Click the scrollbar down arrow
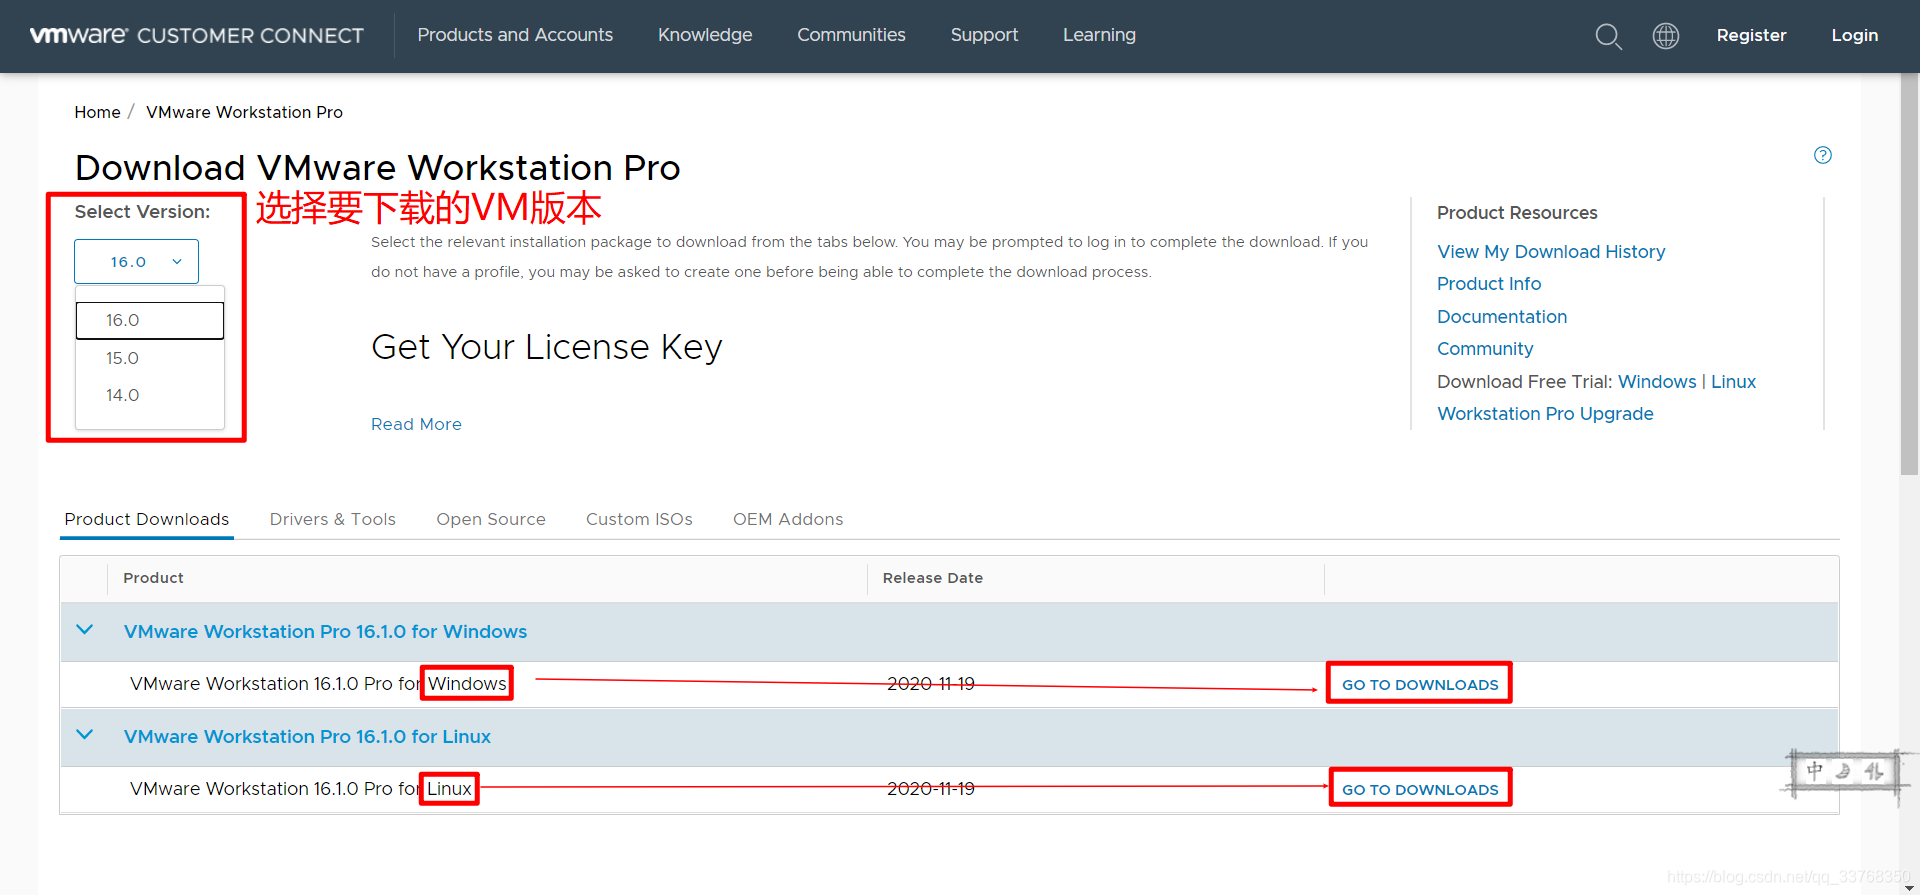The width and height of the screenshot is (1920, 895). pyautogui.click(x=1909, y=887)
